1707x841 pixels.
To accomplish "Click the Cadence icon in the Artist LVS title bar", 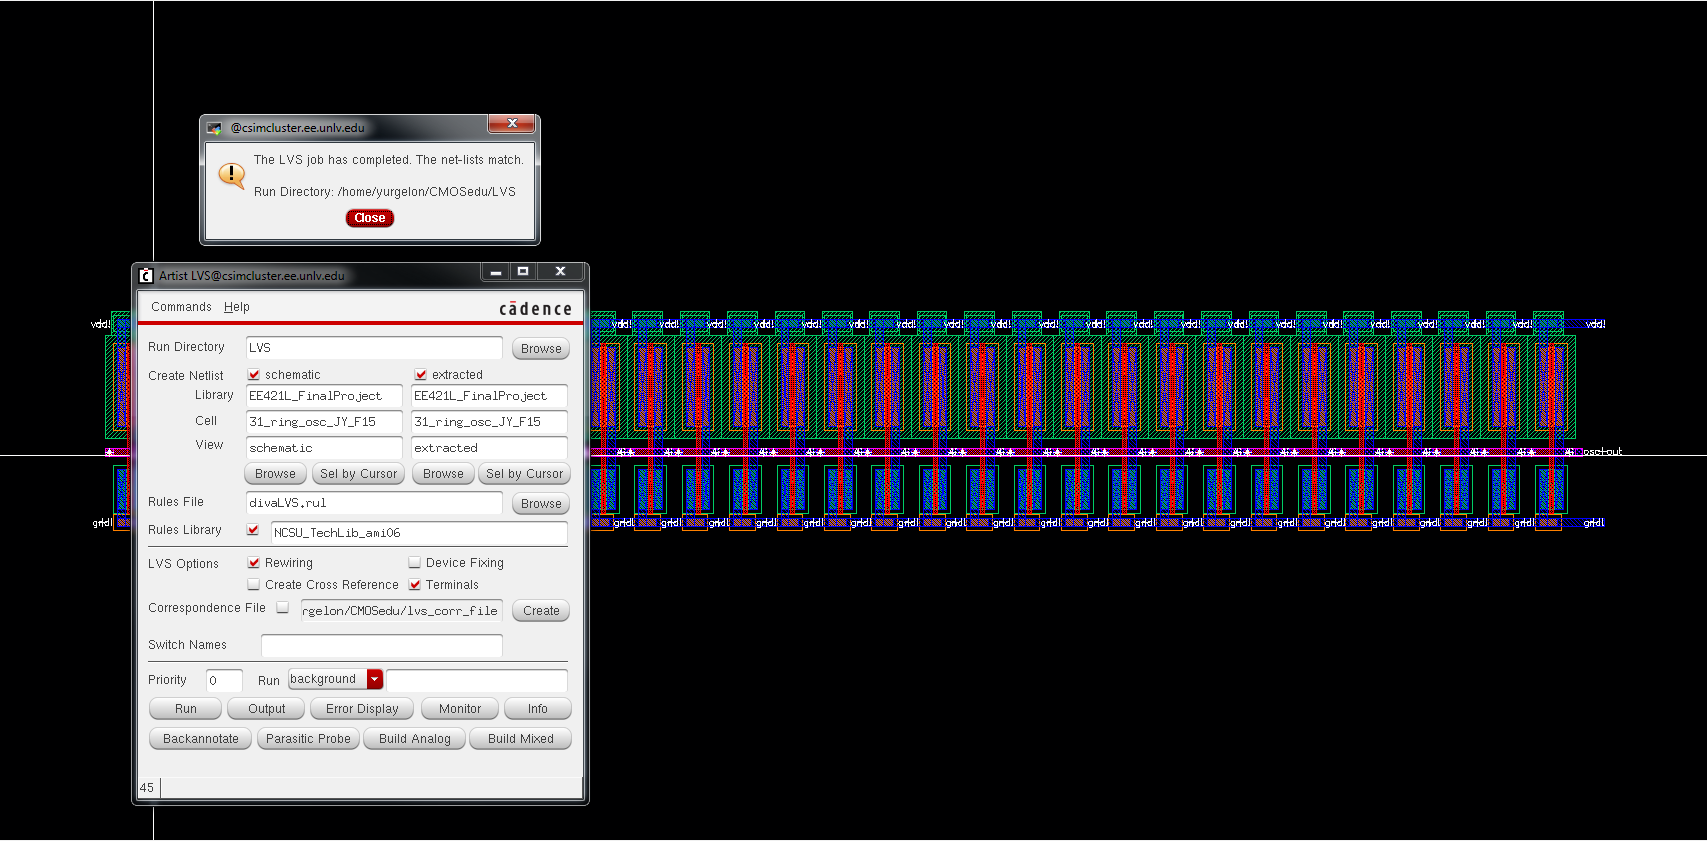I will click(146, 276).
